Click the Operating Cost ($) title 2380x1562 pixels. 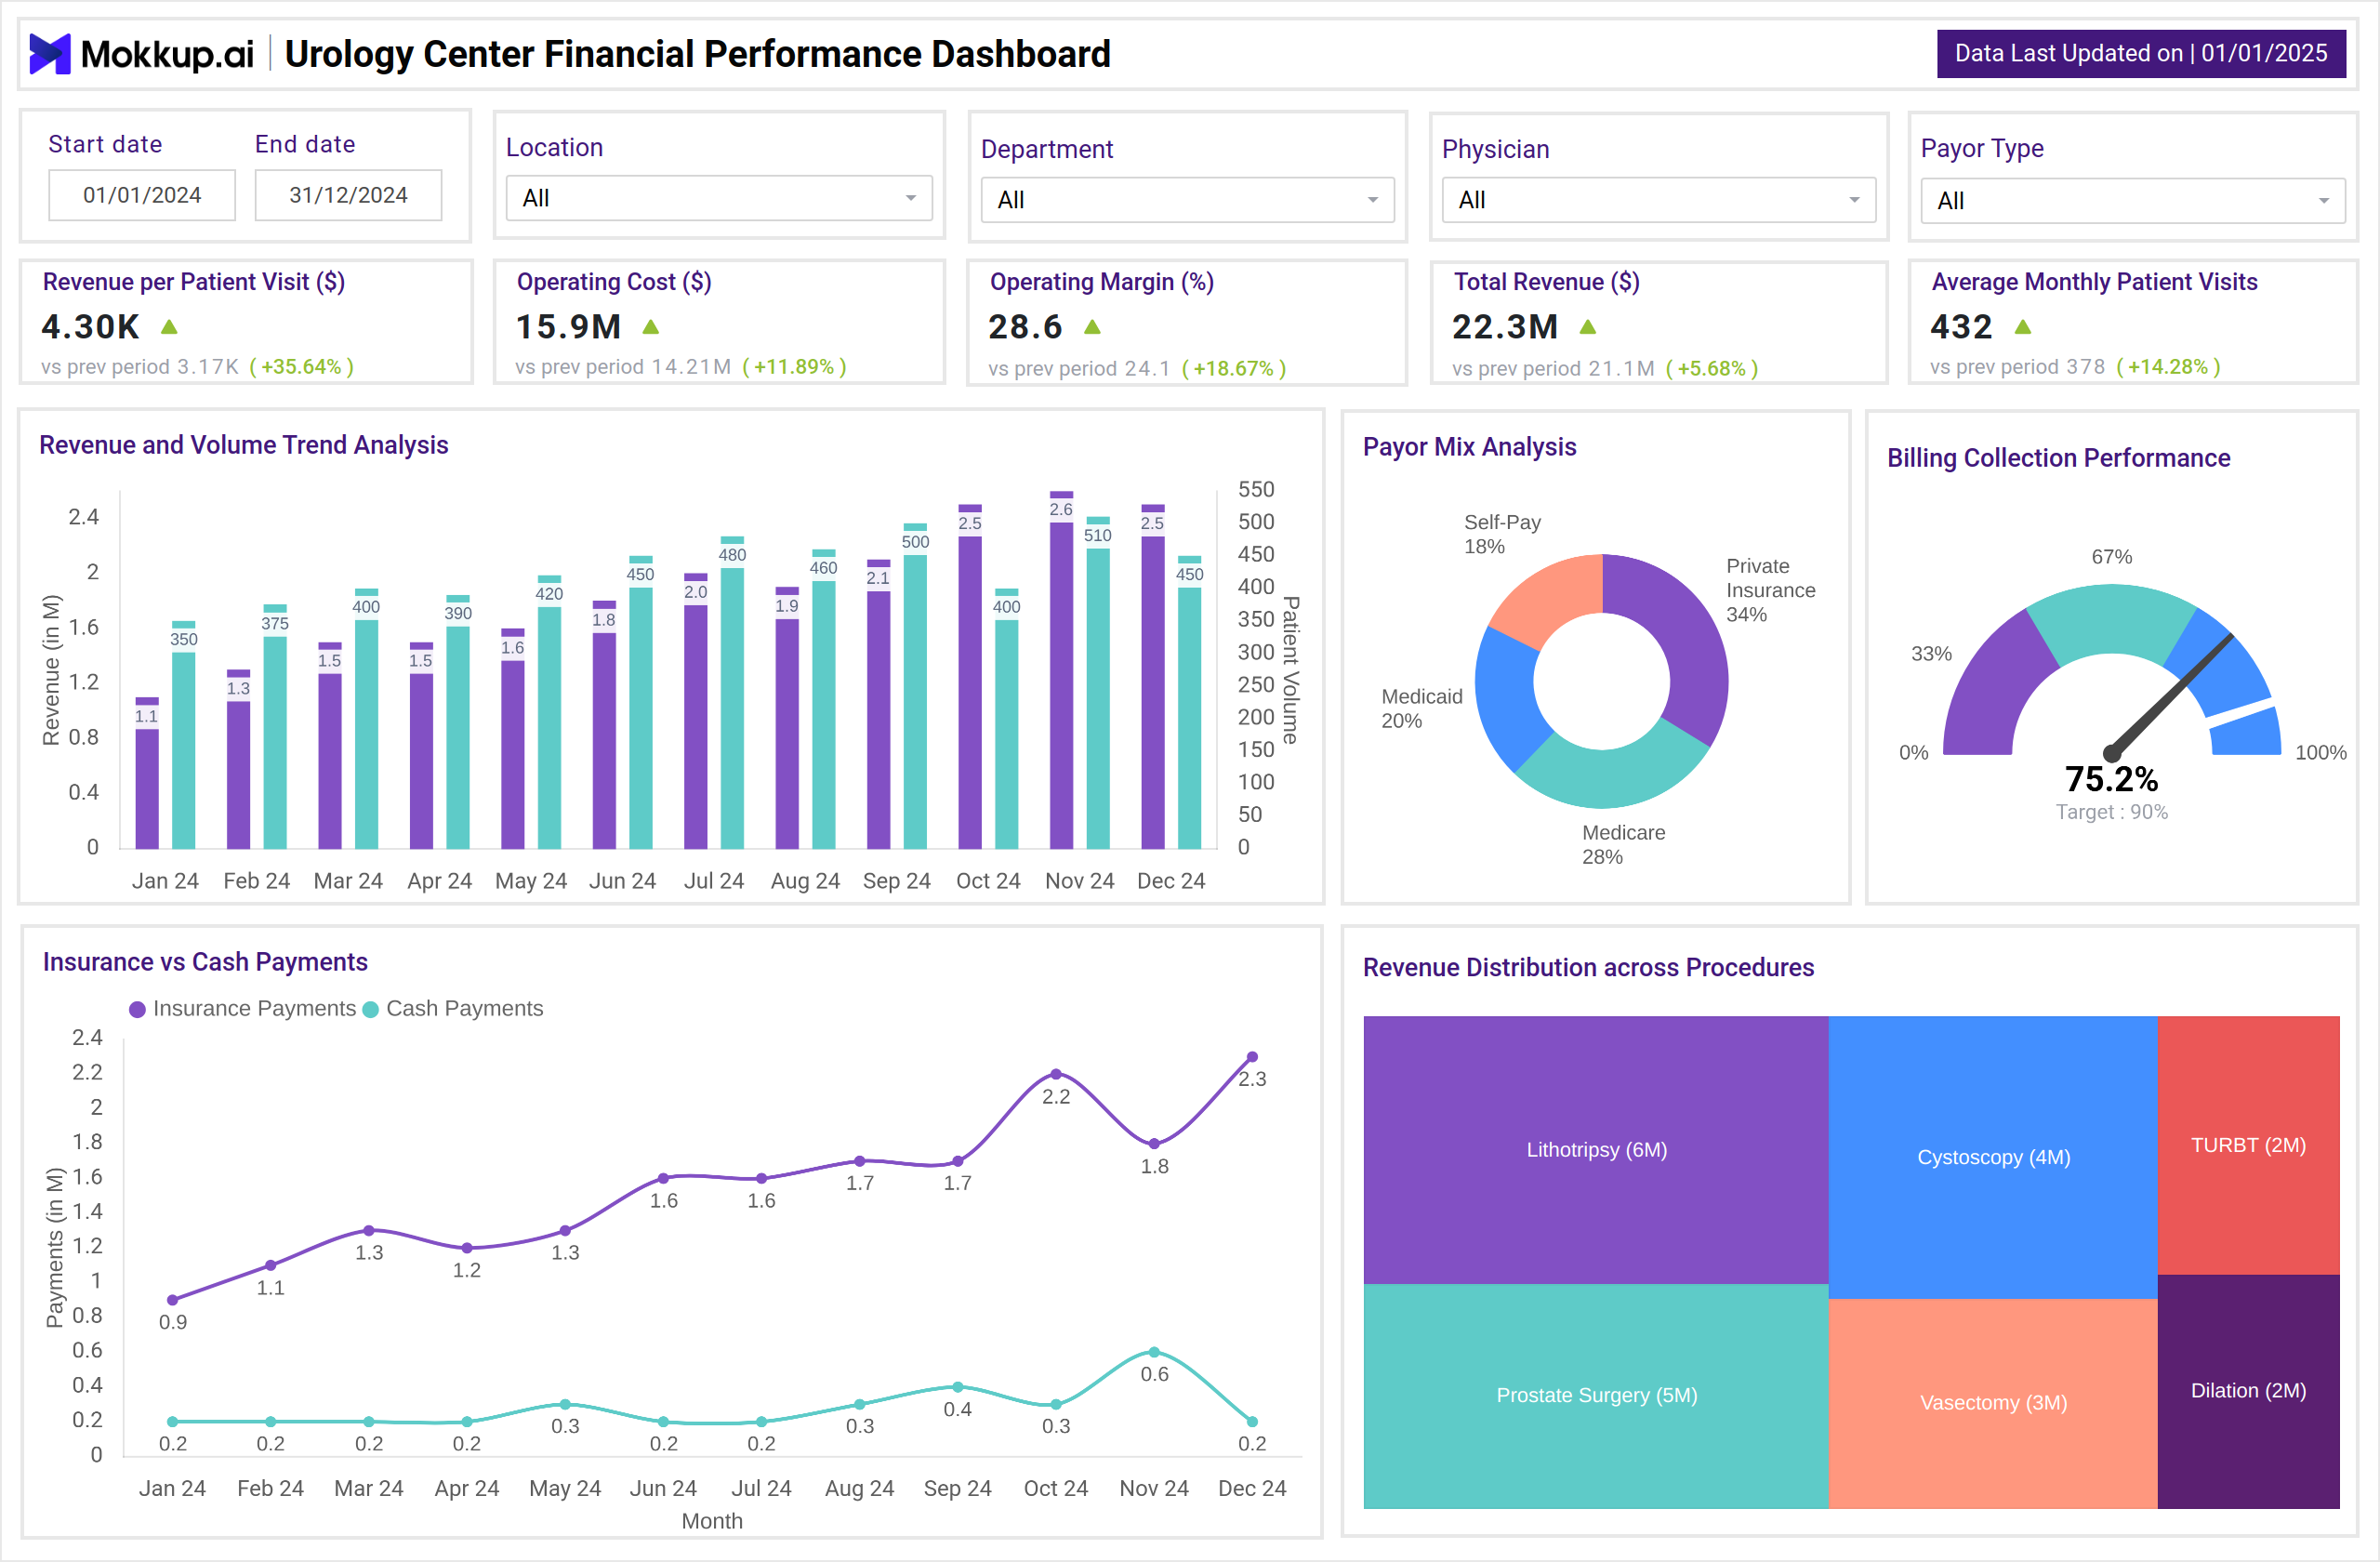coord(614,282)
